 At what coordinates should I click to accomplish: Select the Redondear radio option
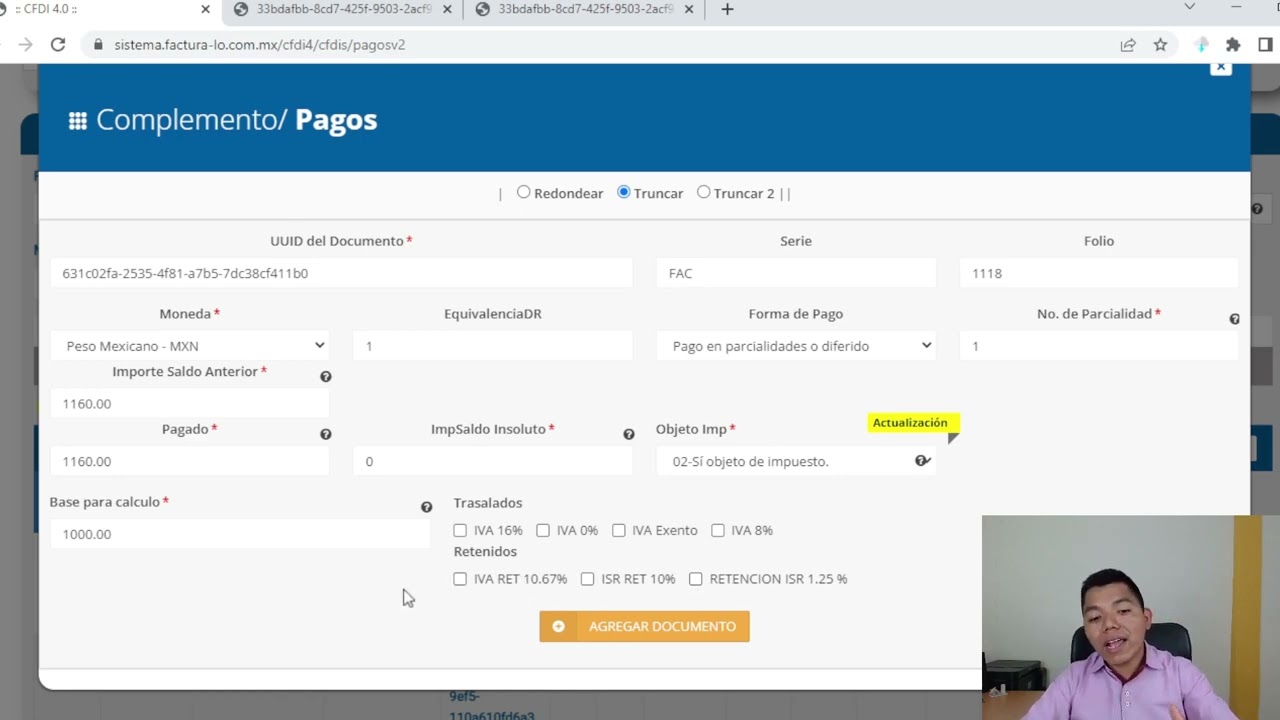(x=523, y=192)
